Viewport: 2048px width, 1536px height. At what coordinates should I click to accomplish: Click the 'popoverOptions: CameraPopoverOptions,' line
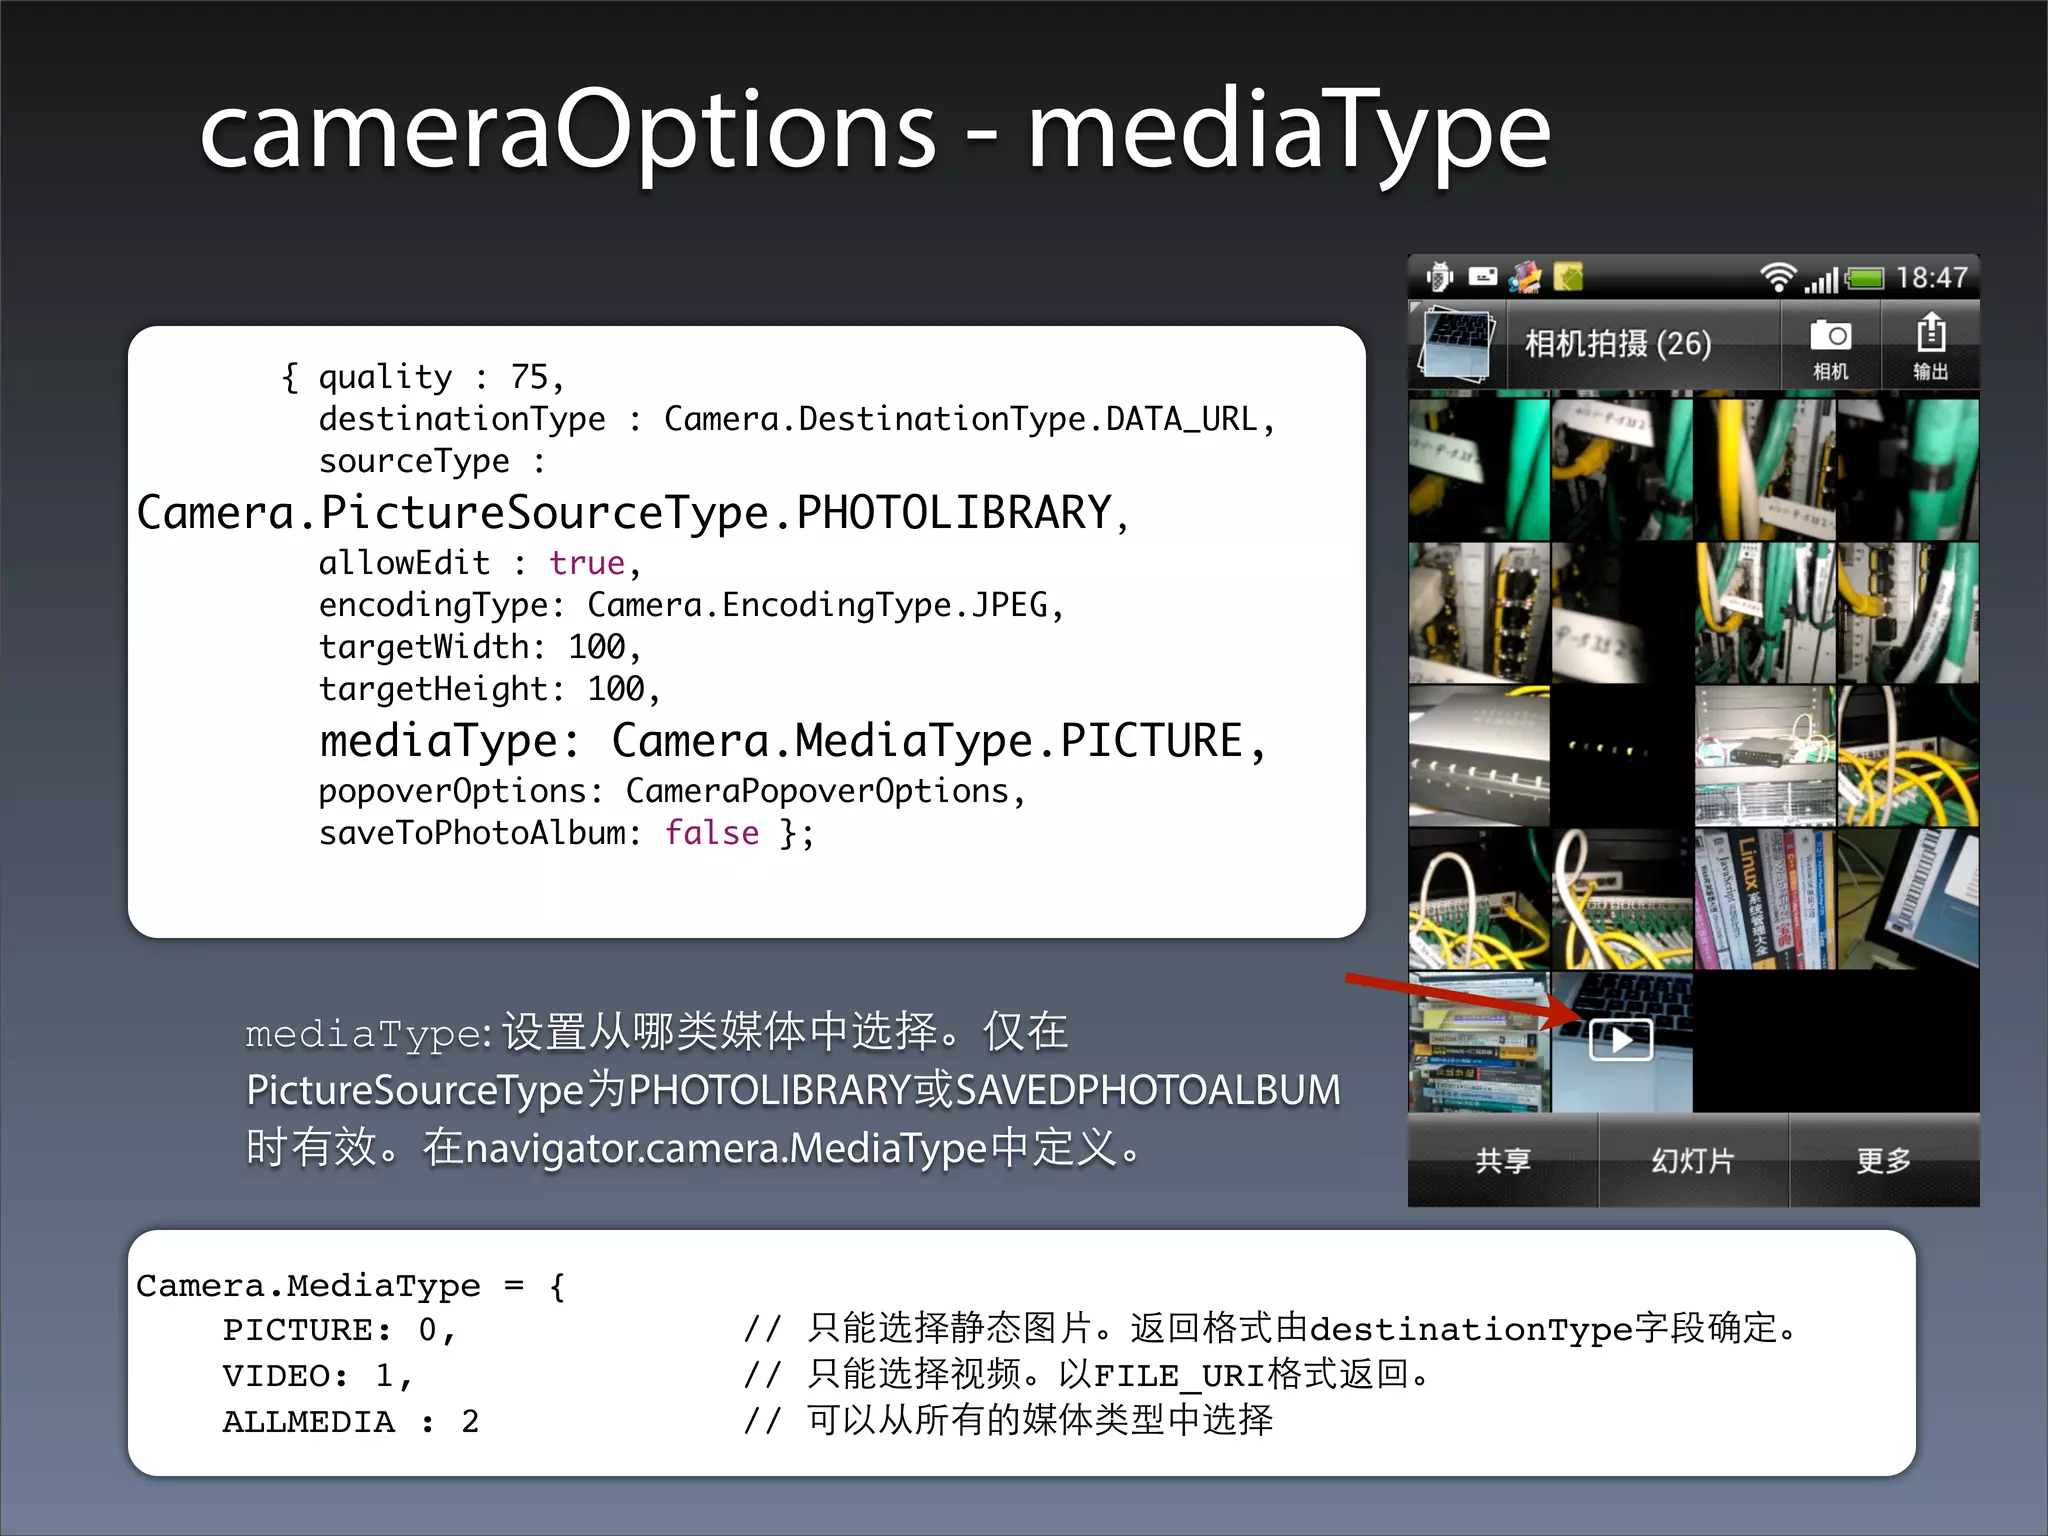(672, 791)
